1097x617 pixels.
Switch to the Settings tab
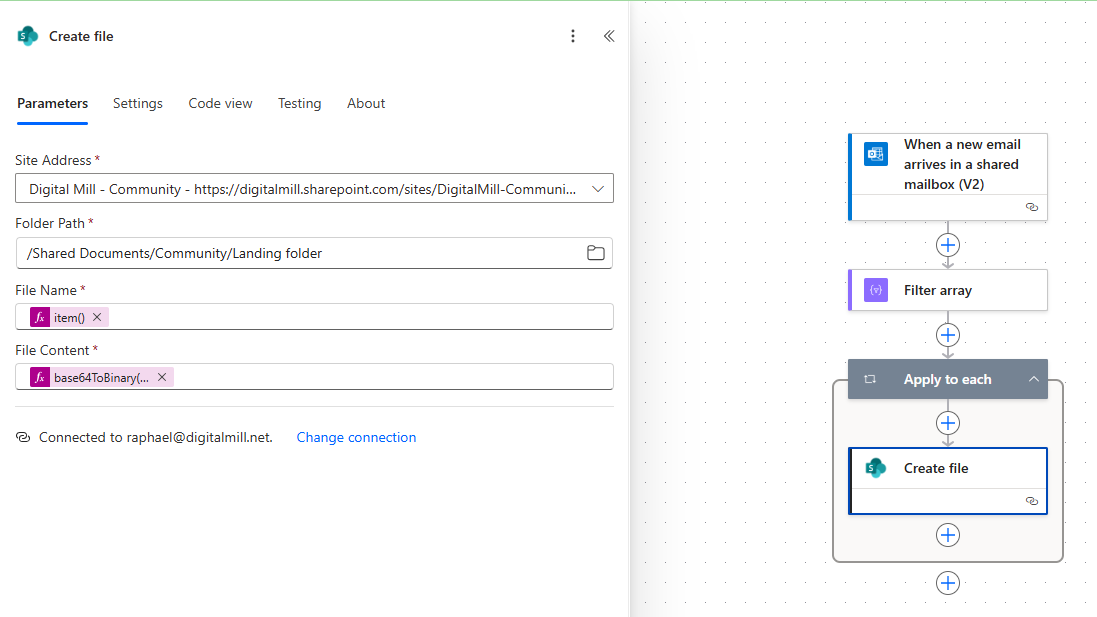click(137, 103)
